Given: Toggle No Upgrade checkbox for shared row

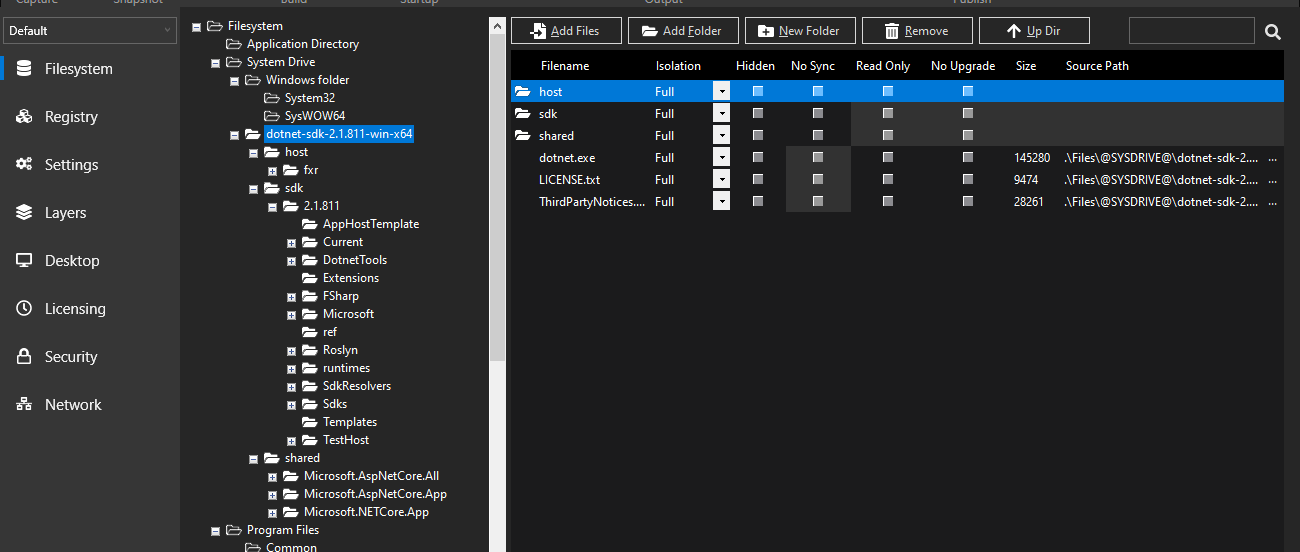Looking at the screenshot, I should (x=968, y=135).
